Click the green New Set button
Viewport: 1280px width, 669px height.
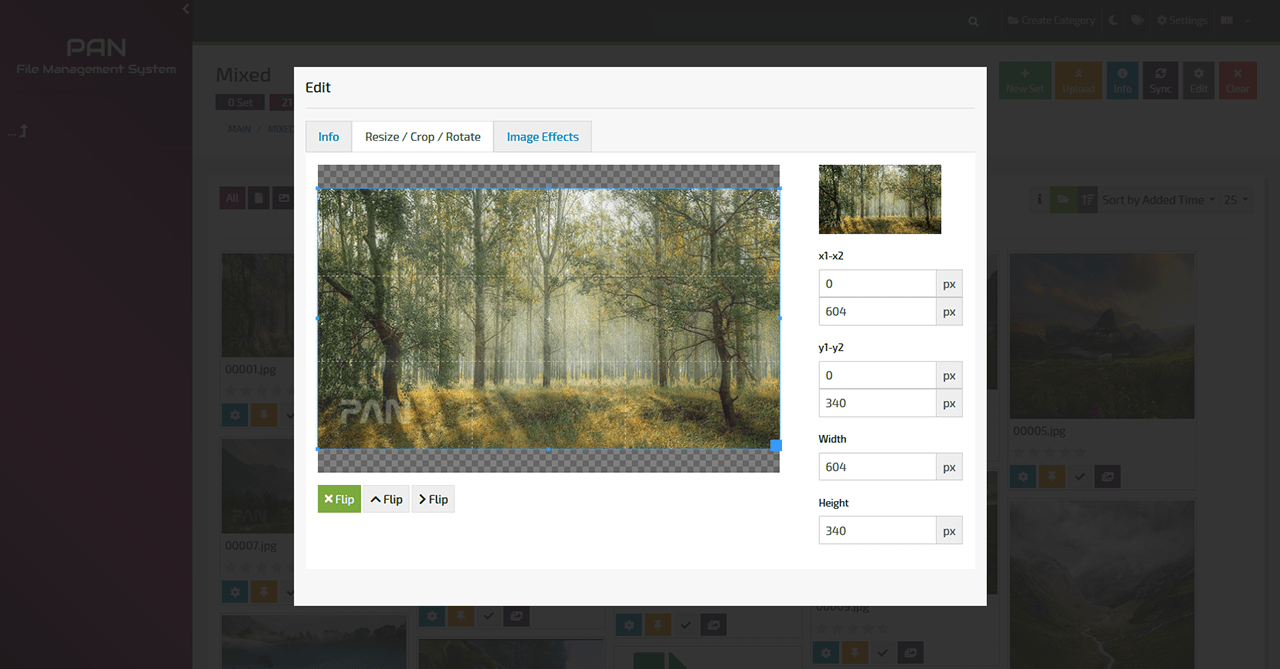(1025, 80)
